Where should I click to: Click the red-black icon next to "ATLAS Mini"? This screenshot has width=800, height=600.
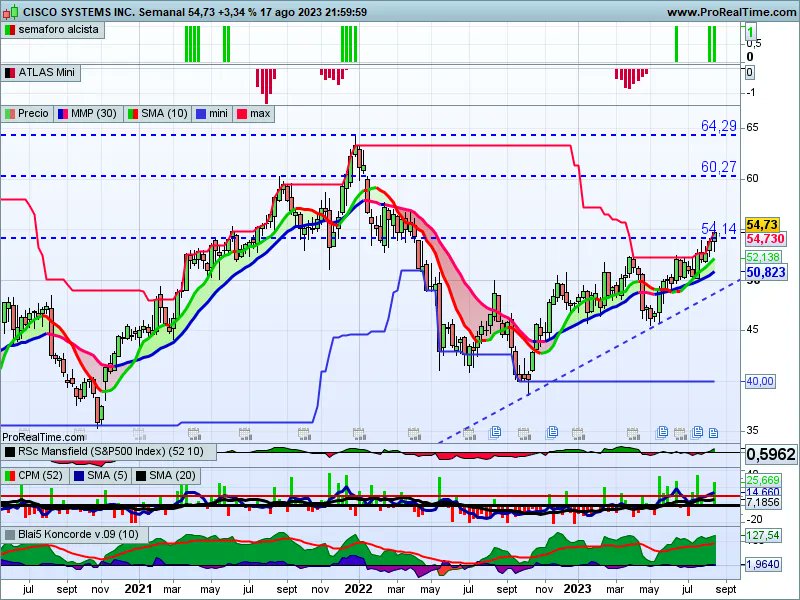9,72
